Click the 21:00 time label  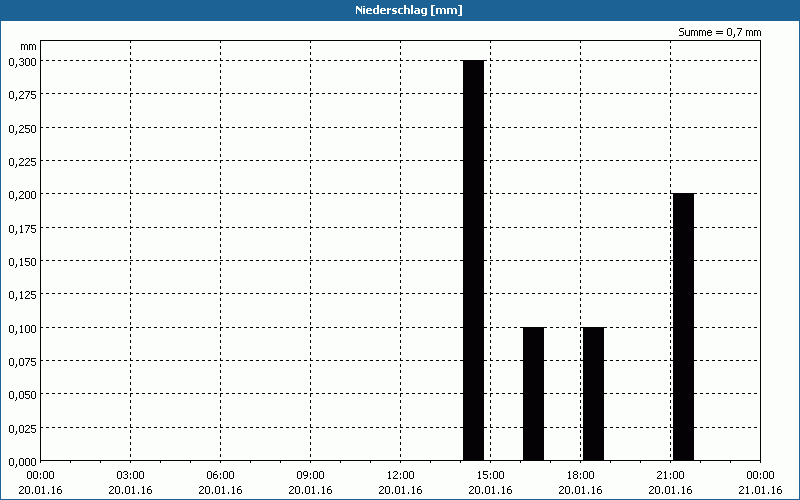click(670, 476)
